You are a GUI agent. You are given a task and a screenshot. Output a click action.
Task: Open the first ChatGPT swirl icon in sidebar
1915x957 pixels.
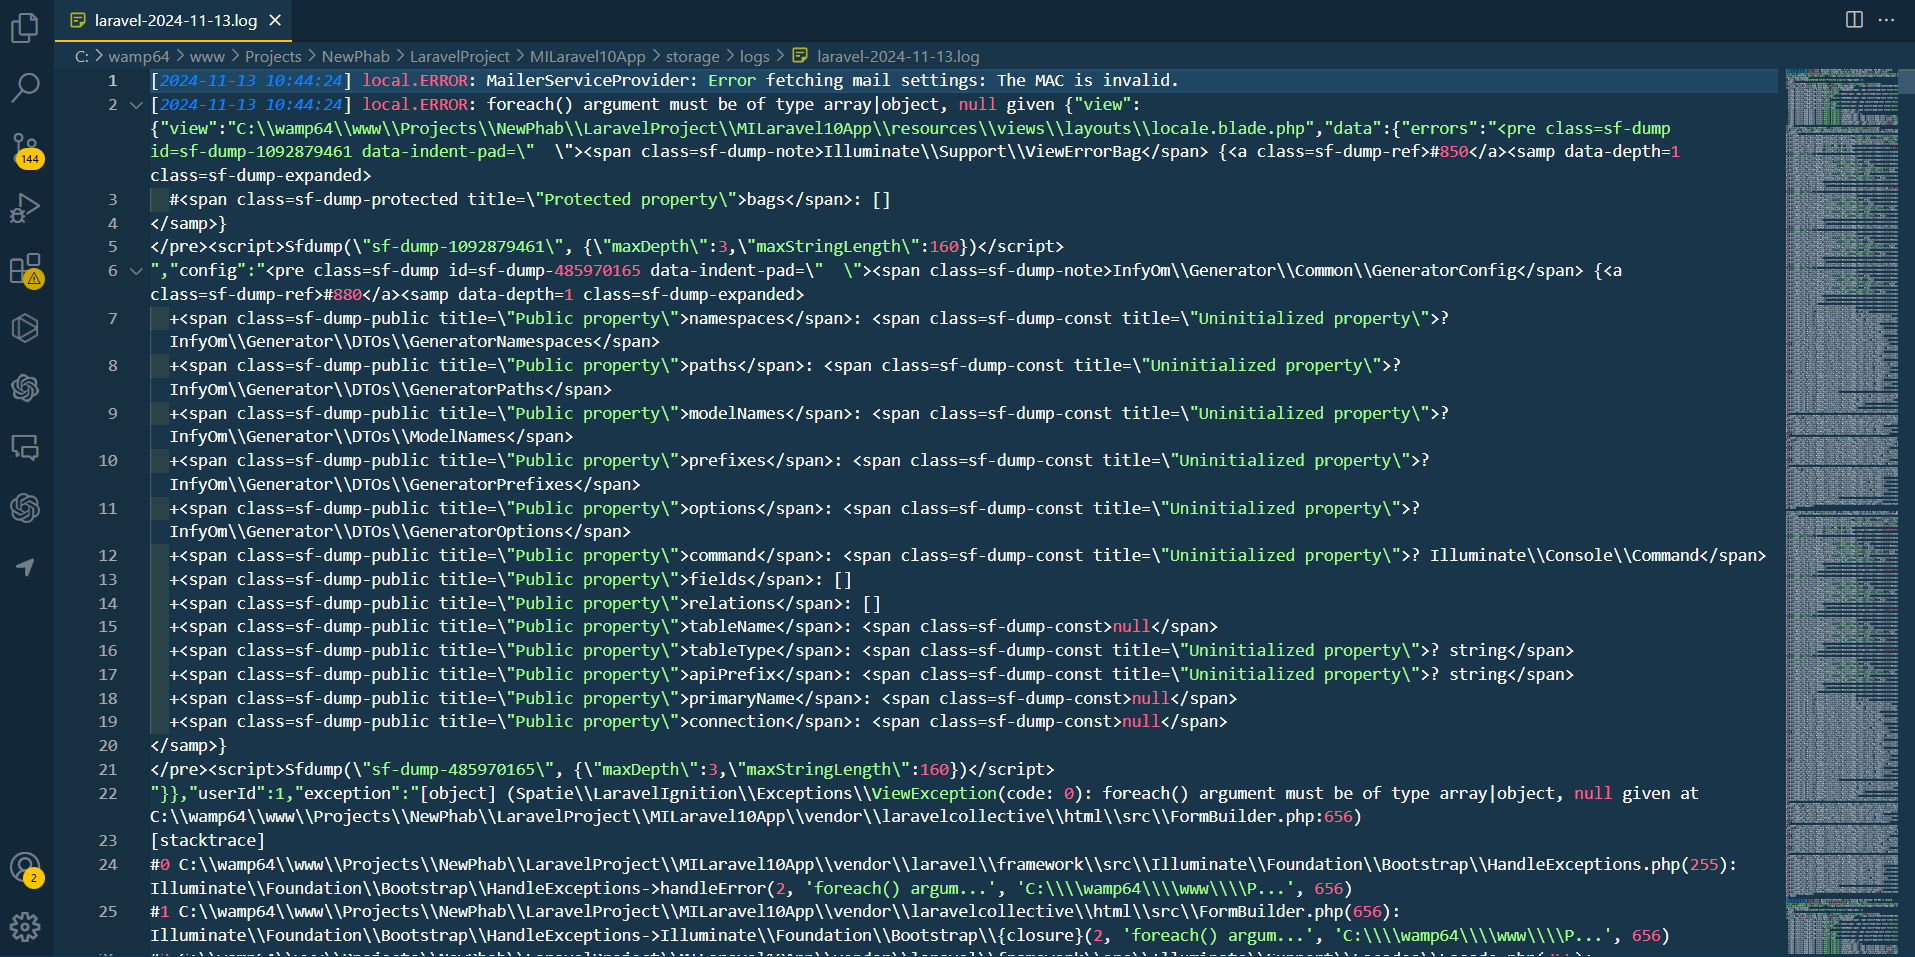(x=25, y=388)
